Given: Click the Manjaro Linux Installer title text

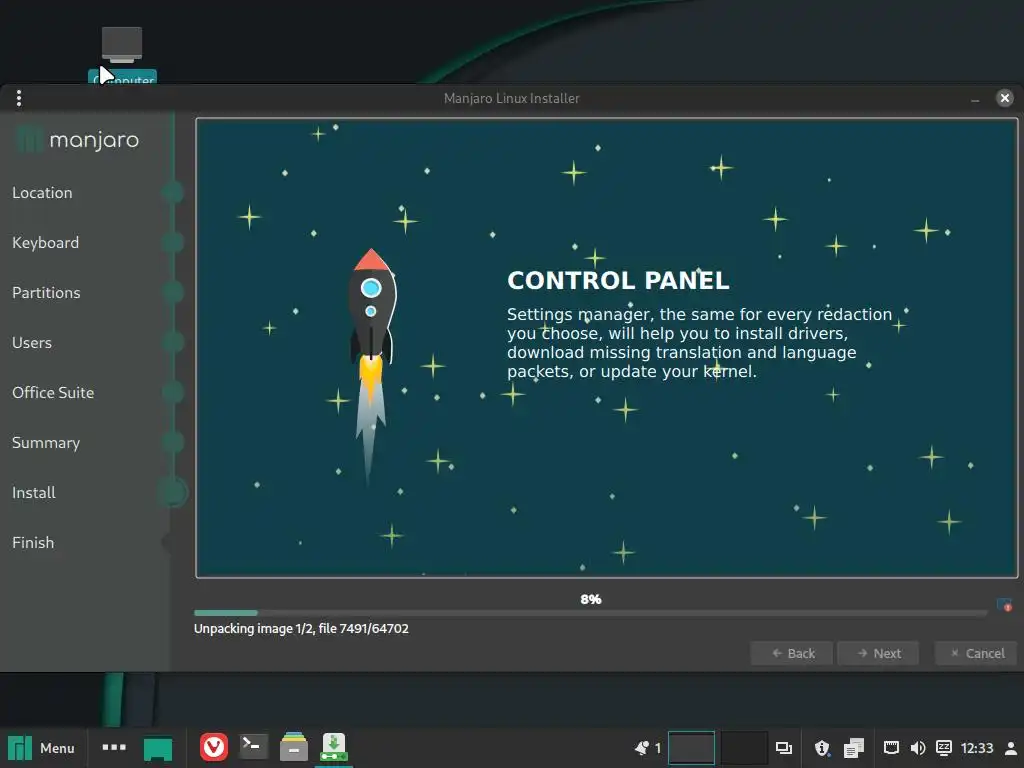Looking at the screenshot, I should (511, 98).
